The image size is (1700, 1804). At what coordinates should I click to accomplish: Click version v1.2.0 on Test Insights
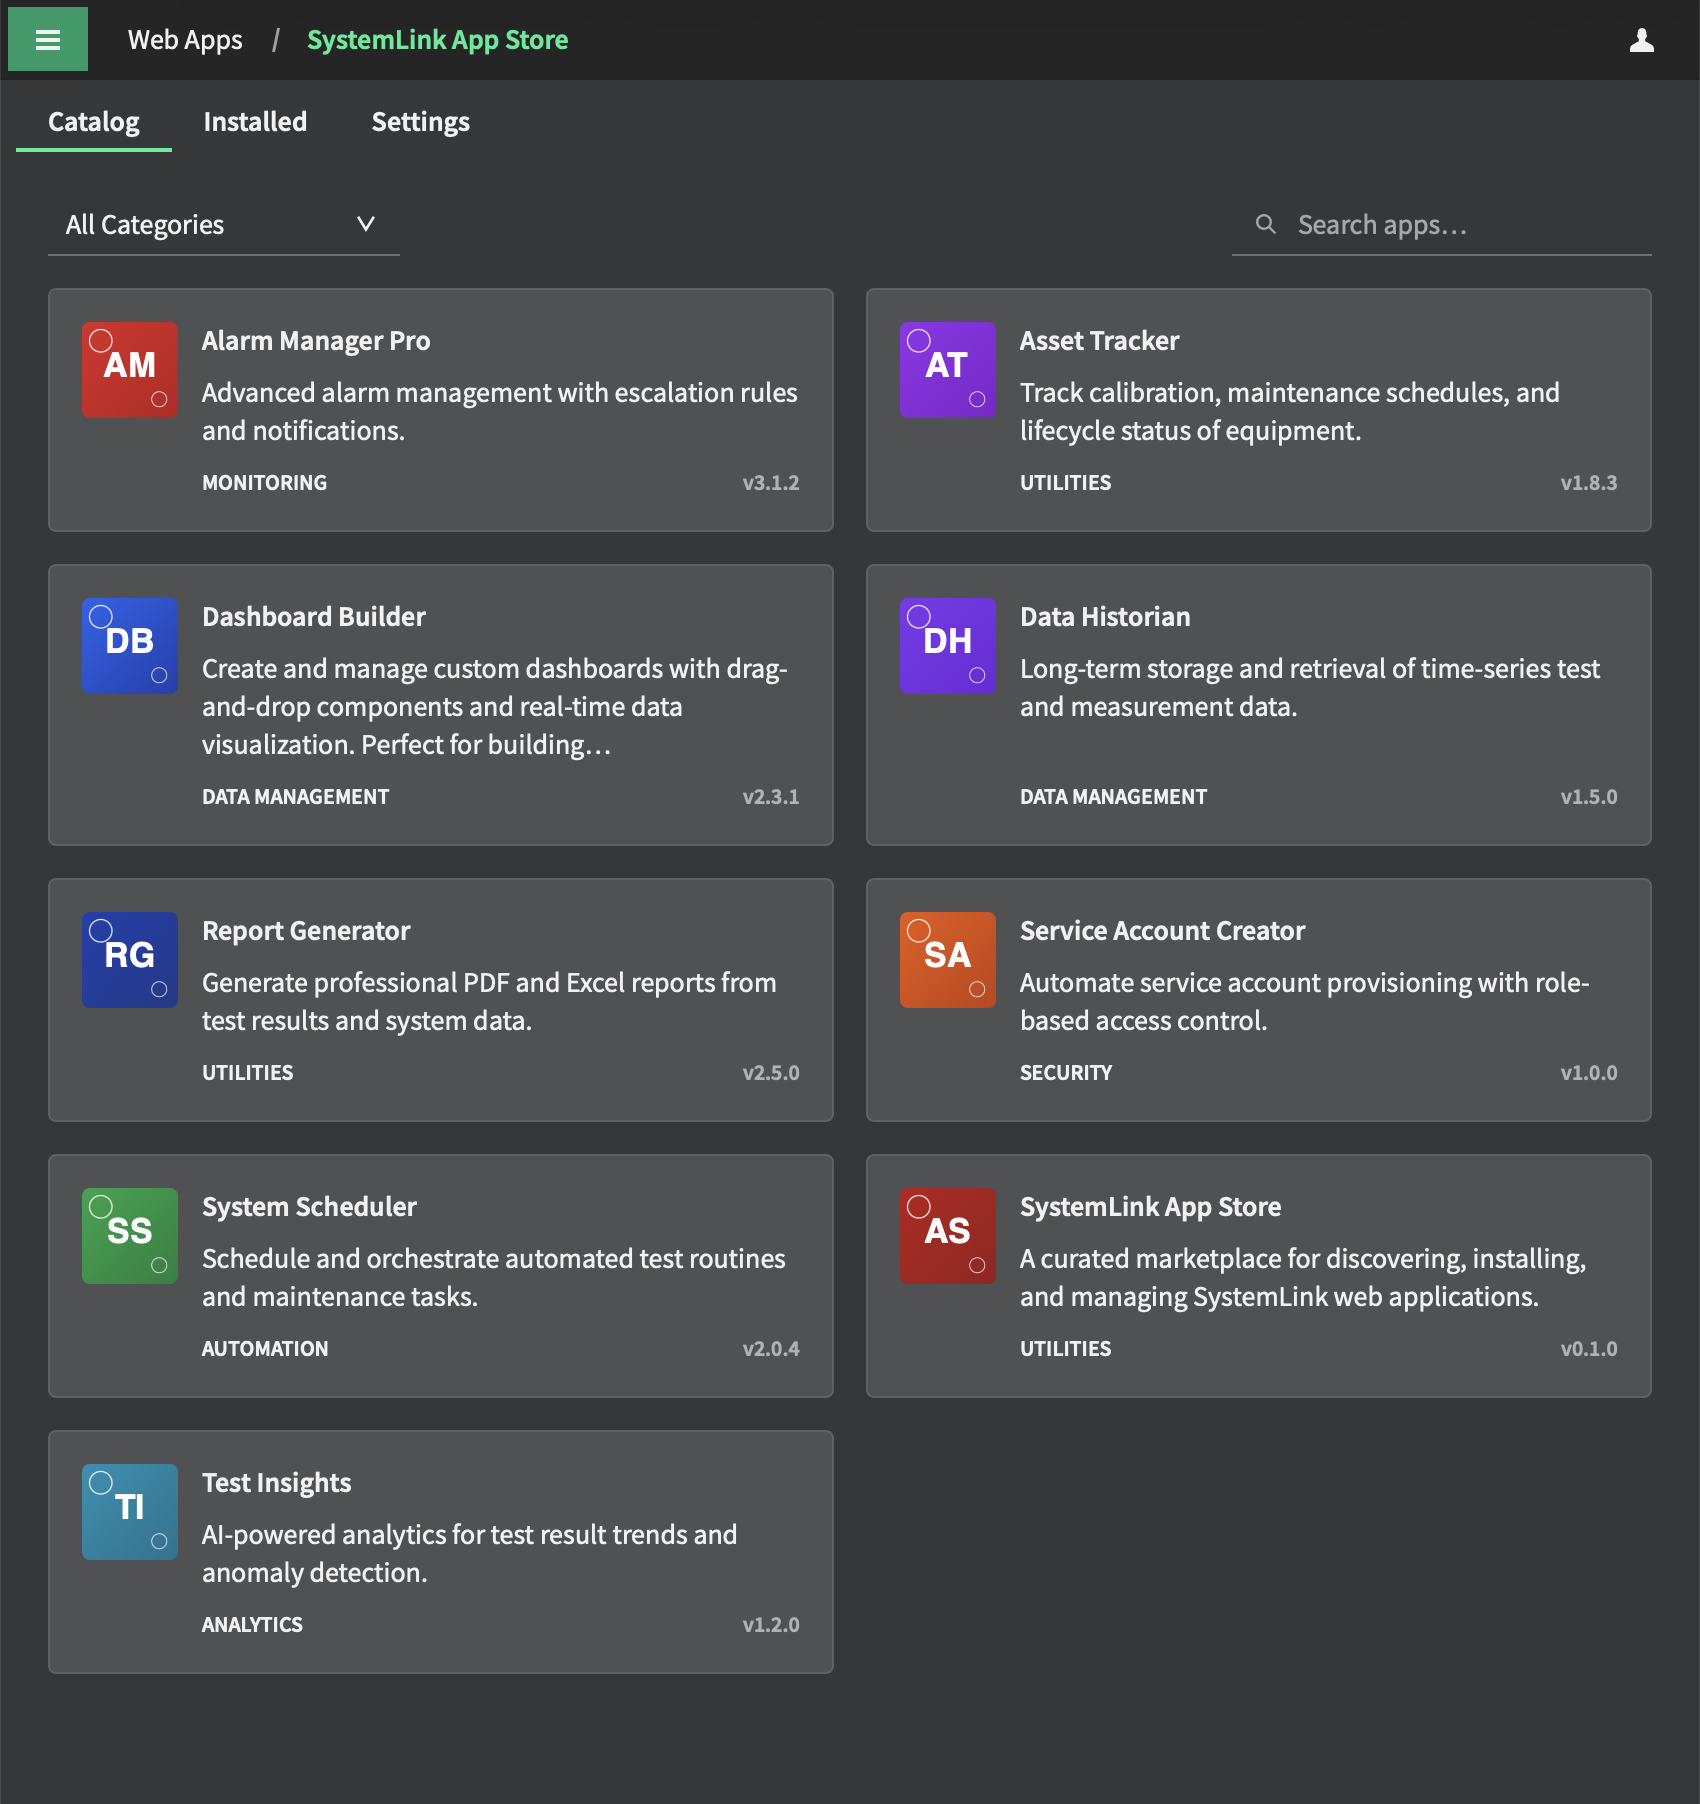(771, 1625)
